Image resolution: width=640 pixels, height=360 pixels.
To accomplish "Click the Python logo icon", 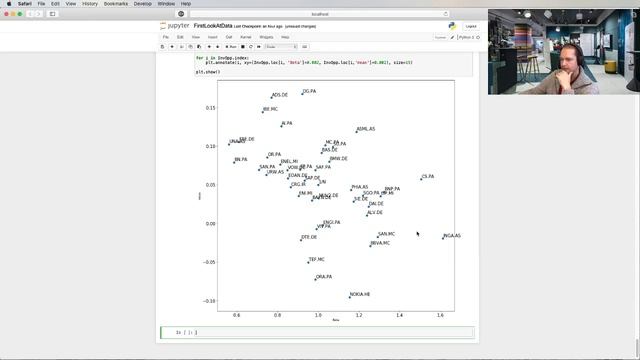I will coord(452,26).
